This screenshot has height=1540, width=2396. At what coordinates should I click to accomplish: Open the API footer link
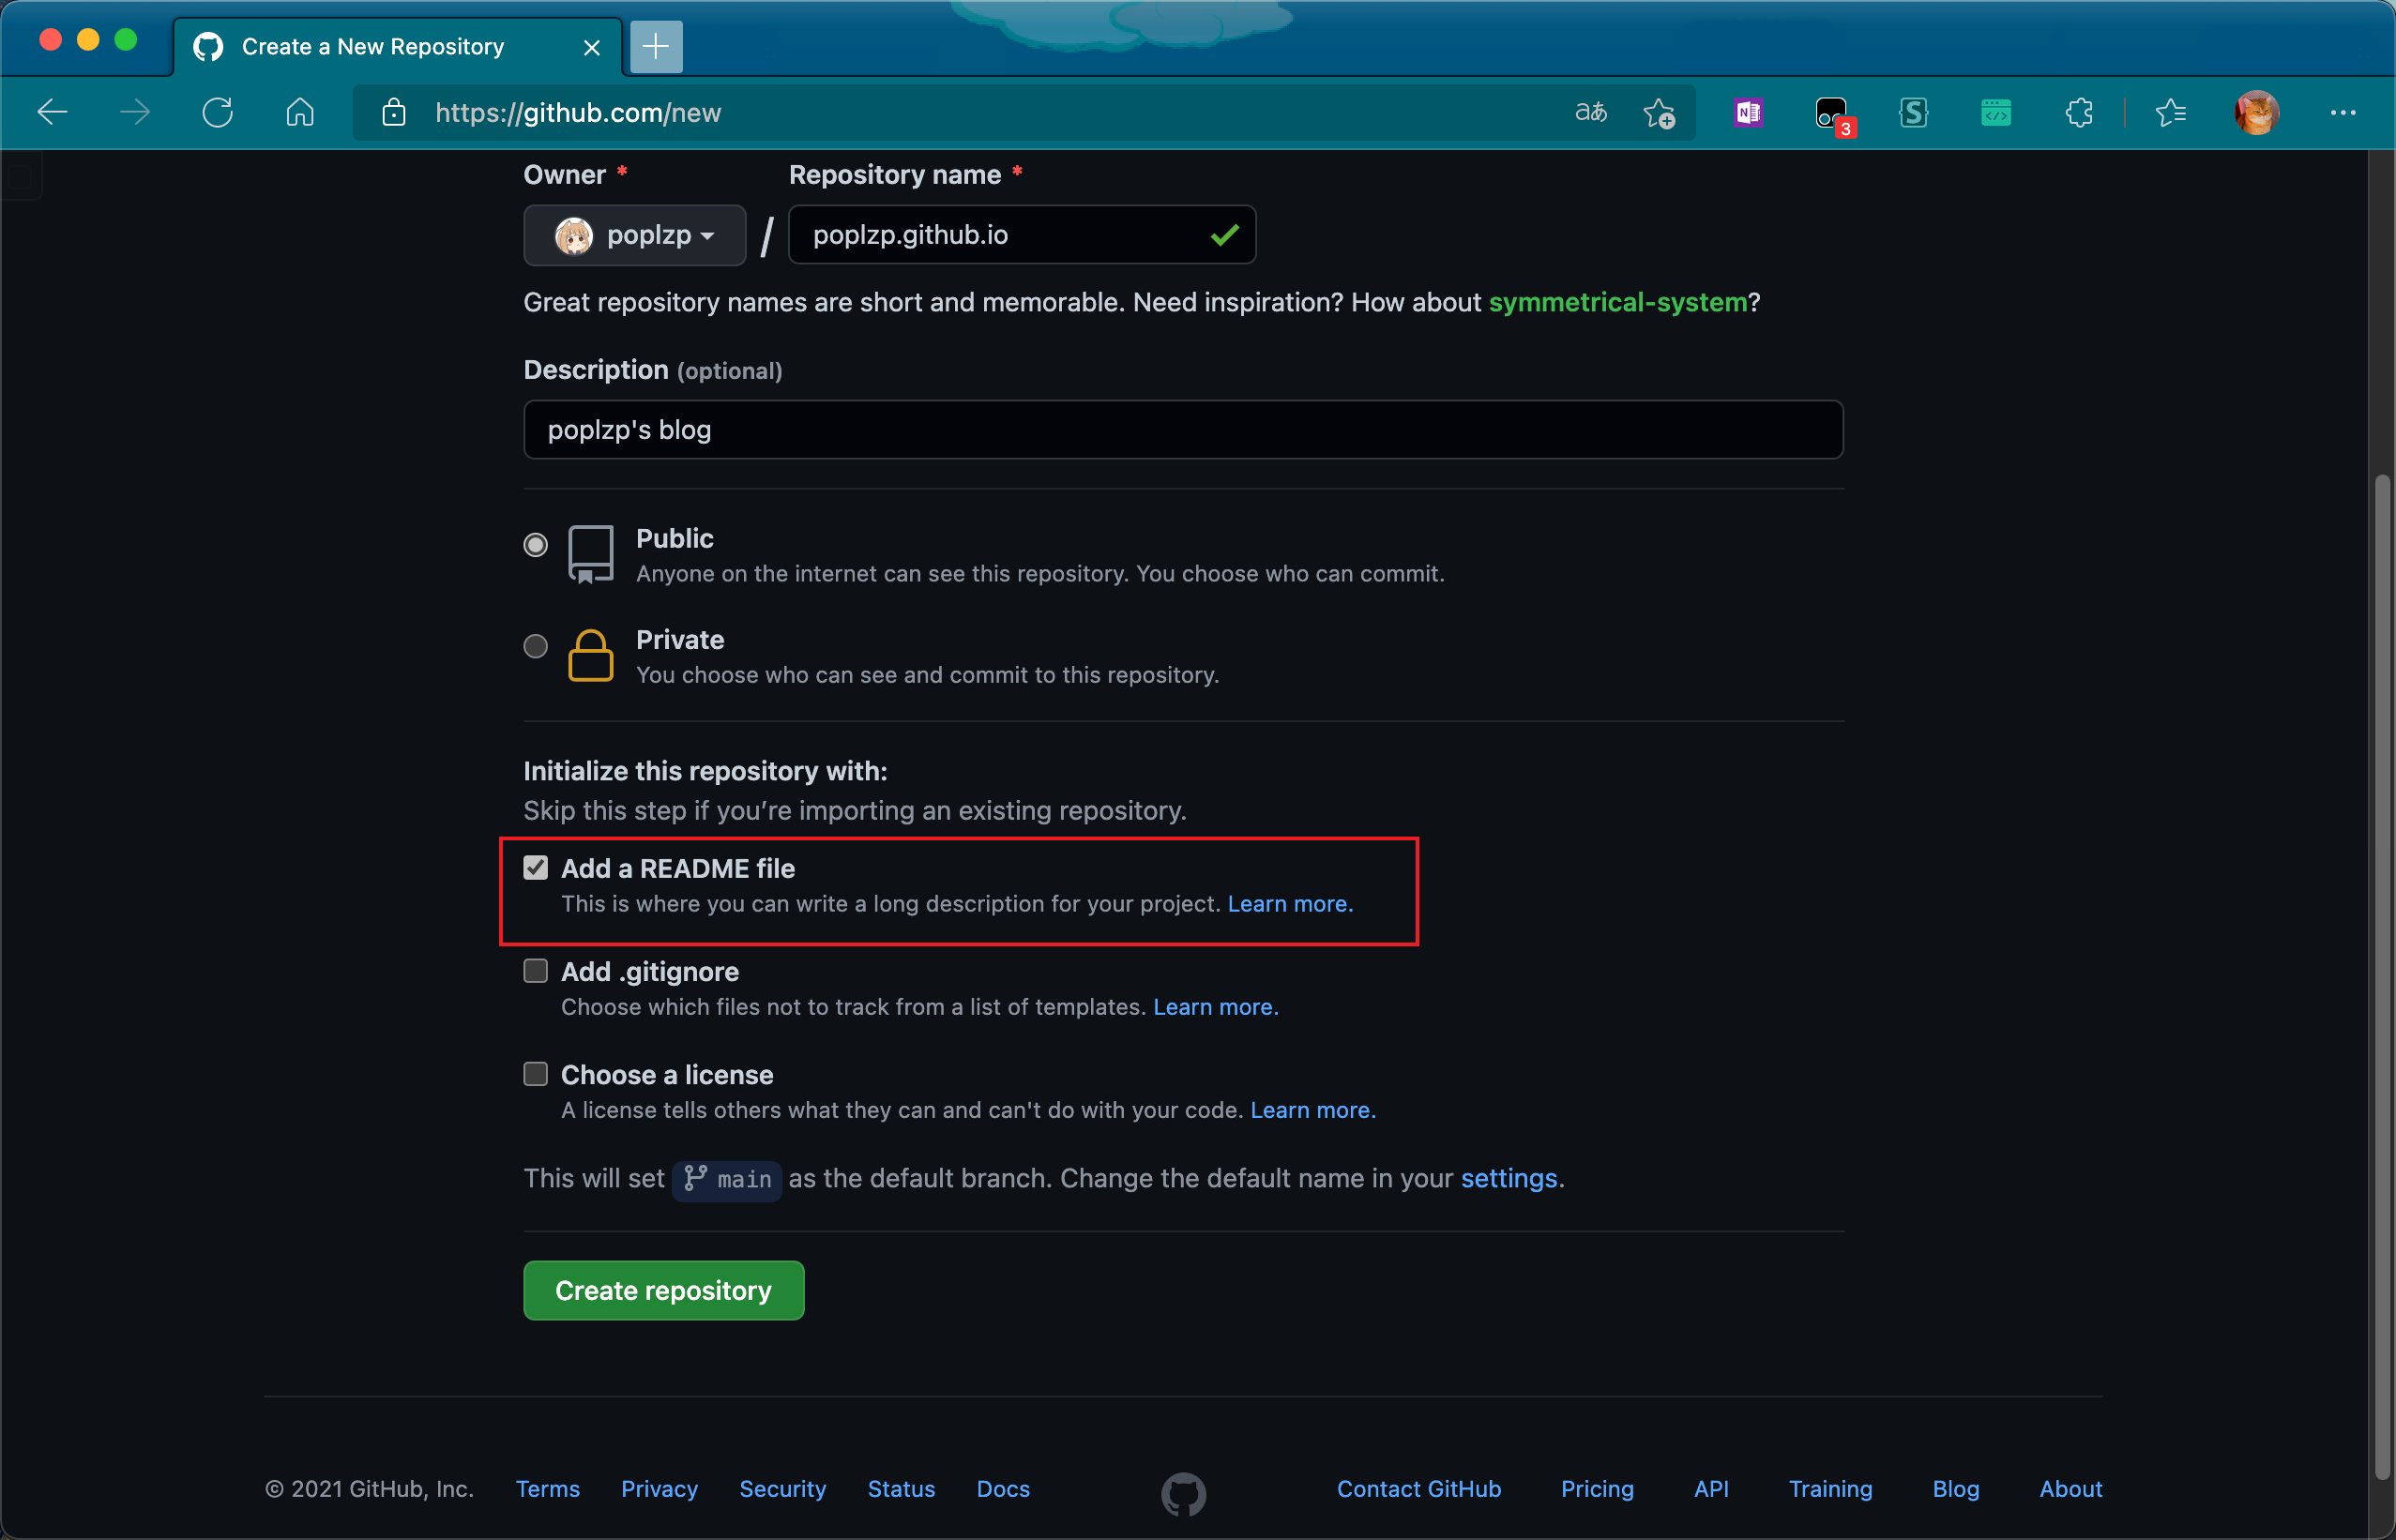tap(1710, 1489)
